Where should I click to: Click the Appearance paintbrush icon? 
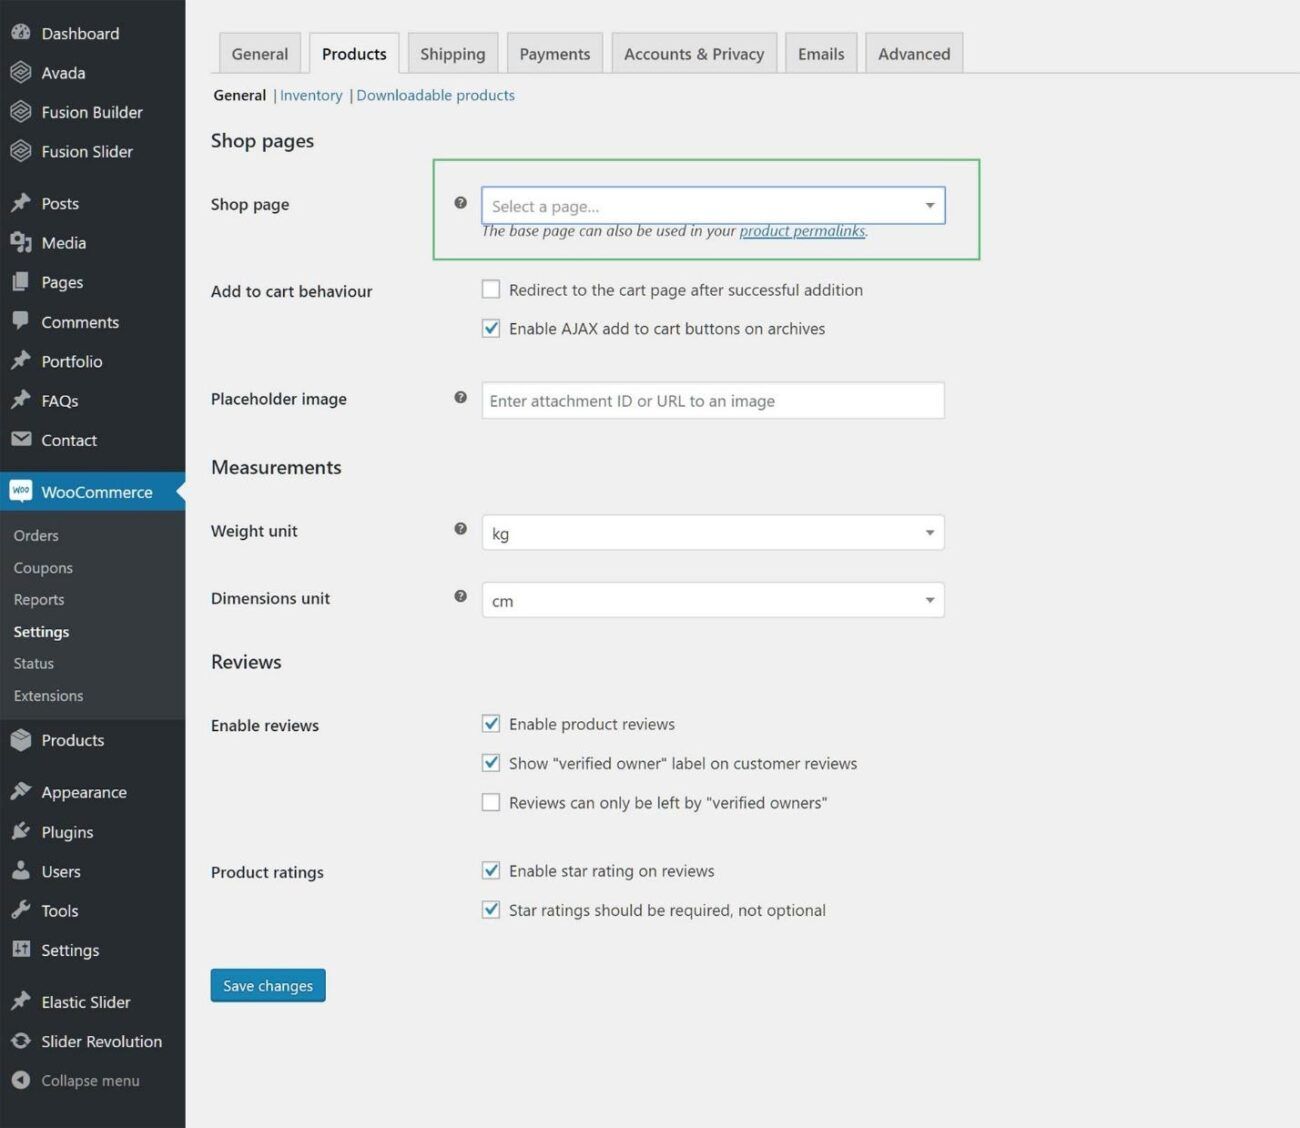21,791
